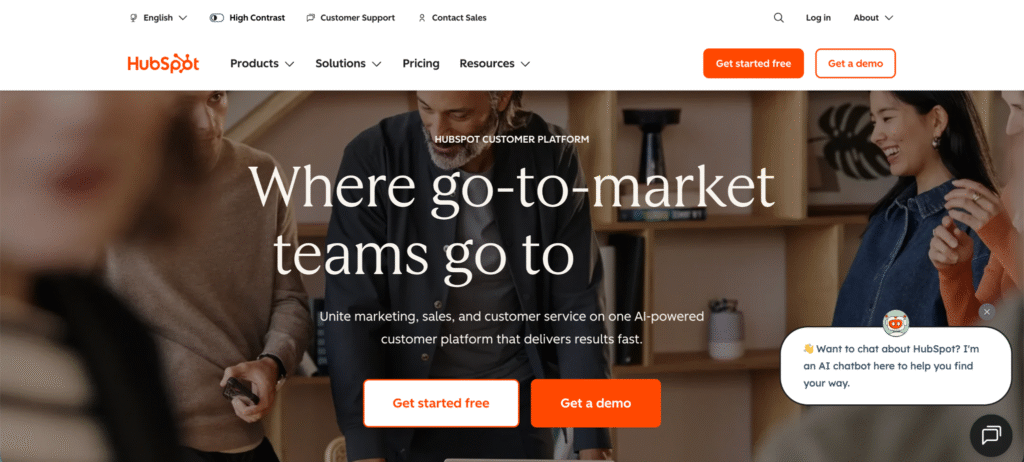This screenshot has width=1024, height=462.
Task: Go to the Pricing page
Action: [x=421, y=63]
